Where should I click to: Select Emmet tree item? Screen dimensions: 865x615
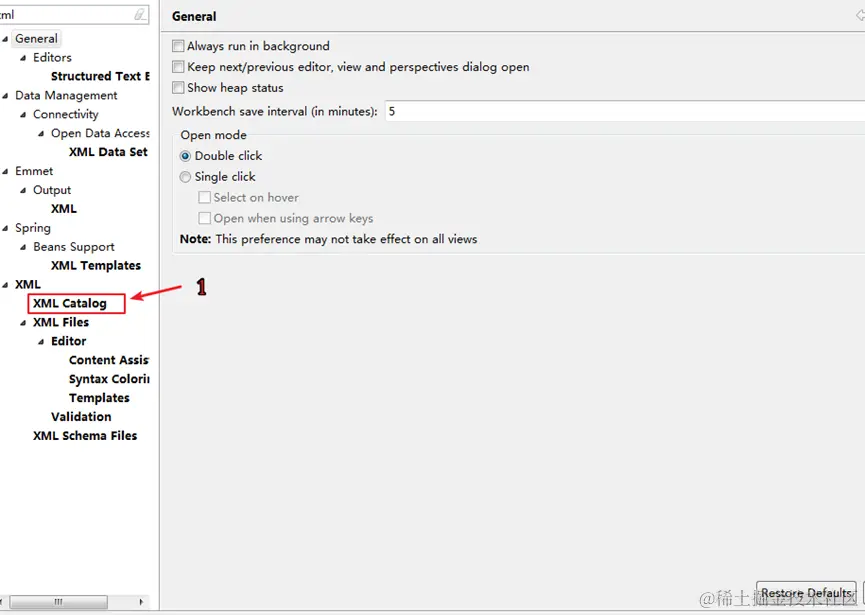[x=34, y=171]
